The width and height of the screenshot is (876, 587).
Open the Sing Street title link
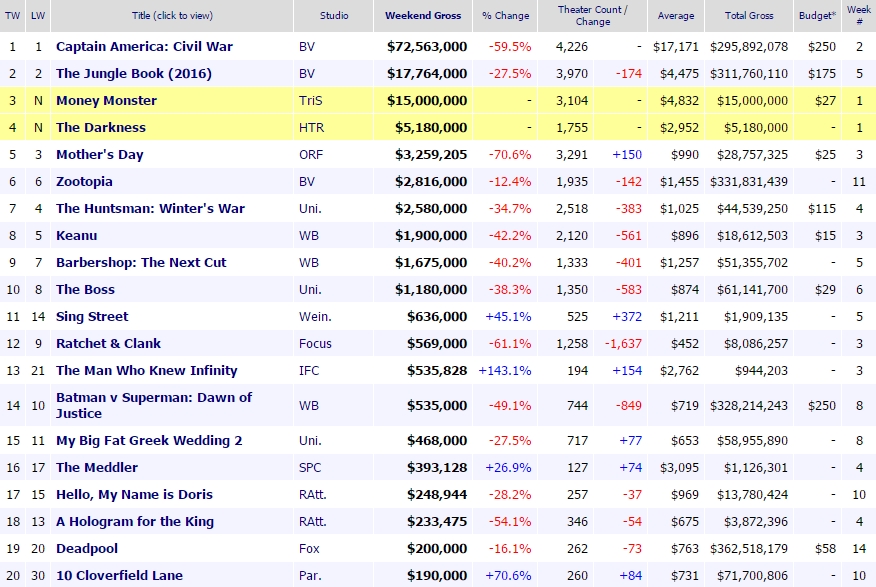92,317
